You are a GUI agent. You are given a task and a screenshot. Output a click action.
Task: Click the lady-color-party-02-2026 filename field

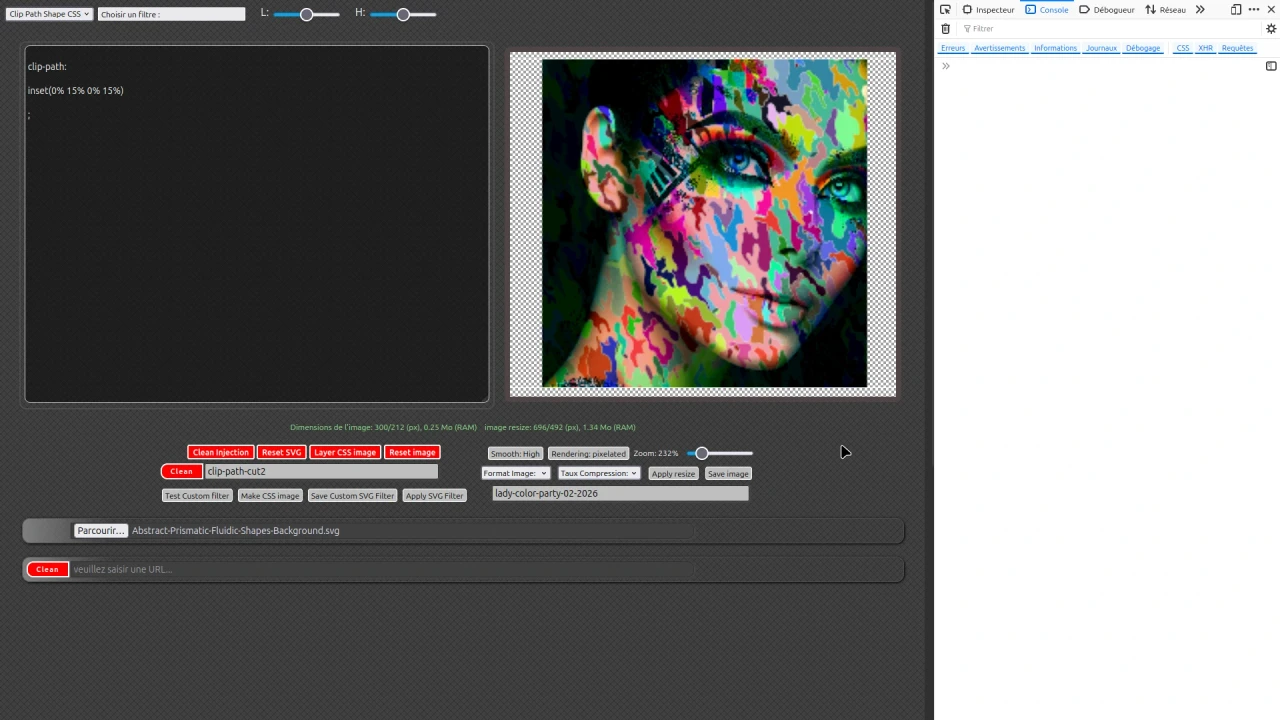coord(619,493)
